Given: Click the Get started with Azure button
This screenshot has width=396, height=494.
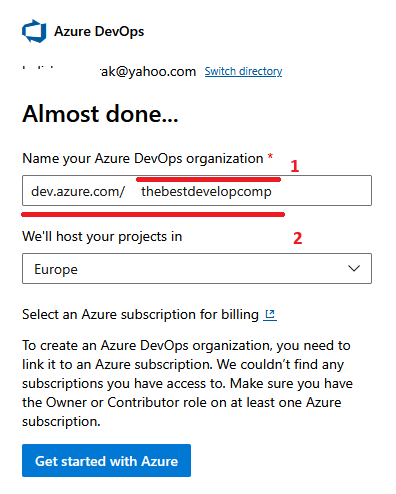Looking at the screenshot, I should [x=106, y=460].
